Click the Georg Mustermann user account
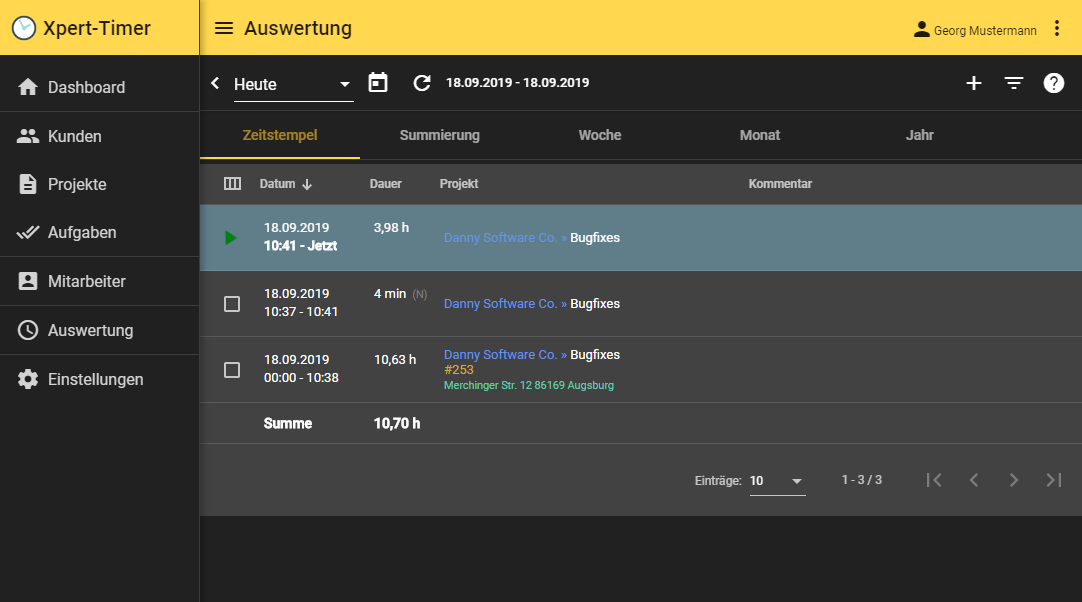The height and width of the screenshot is (602, 1082). [975, 30]
